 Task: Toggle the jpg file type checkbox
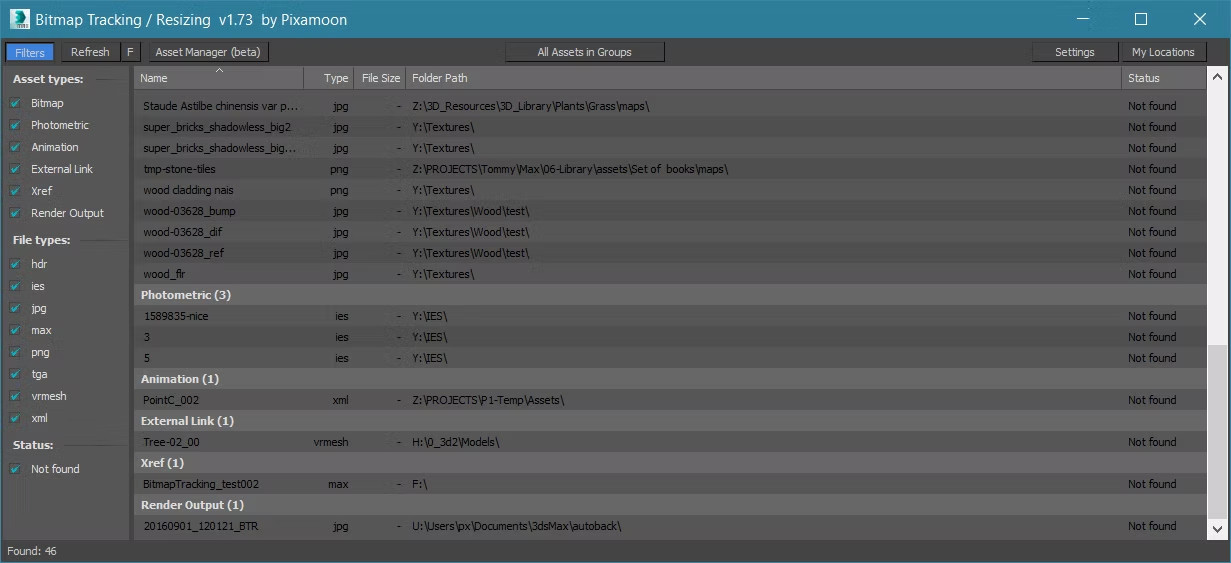pyautogui.click(x=15, y=308)
